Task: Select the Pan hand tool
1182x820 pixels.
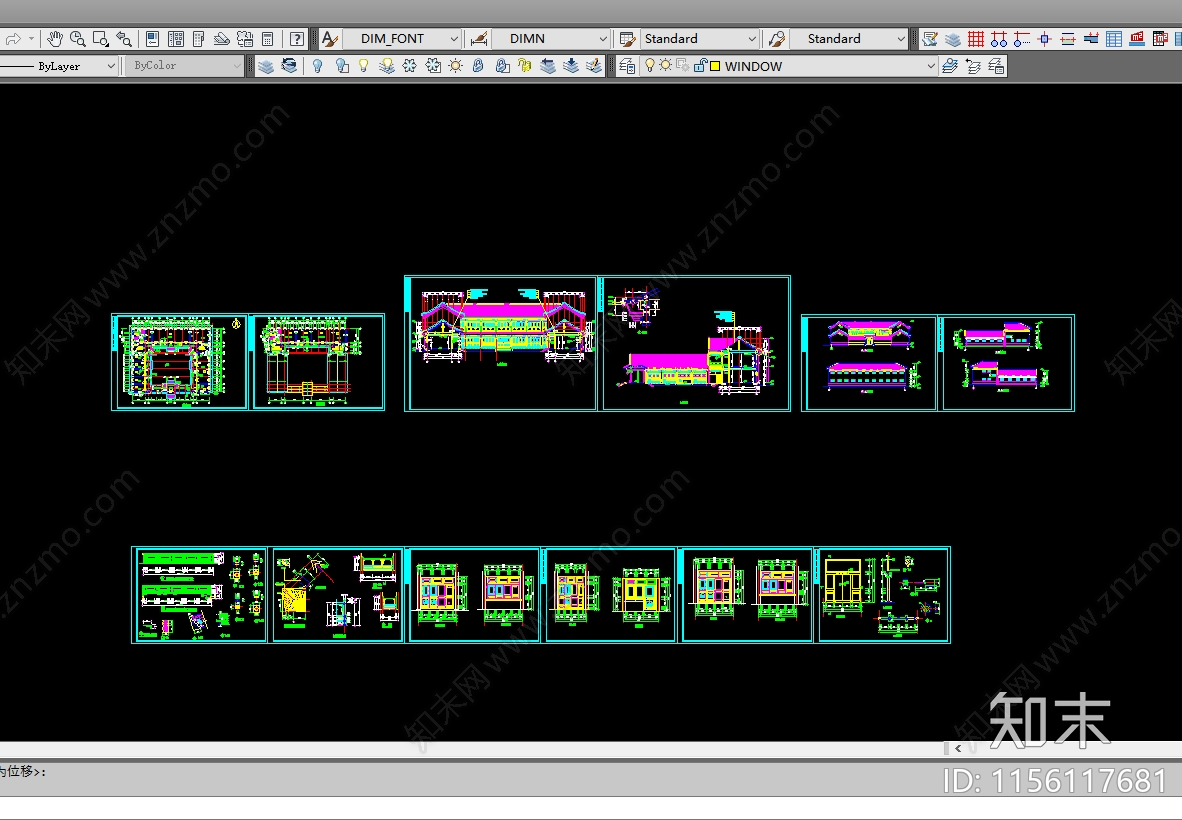Action: [54, 38]
